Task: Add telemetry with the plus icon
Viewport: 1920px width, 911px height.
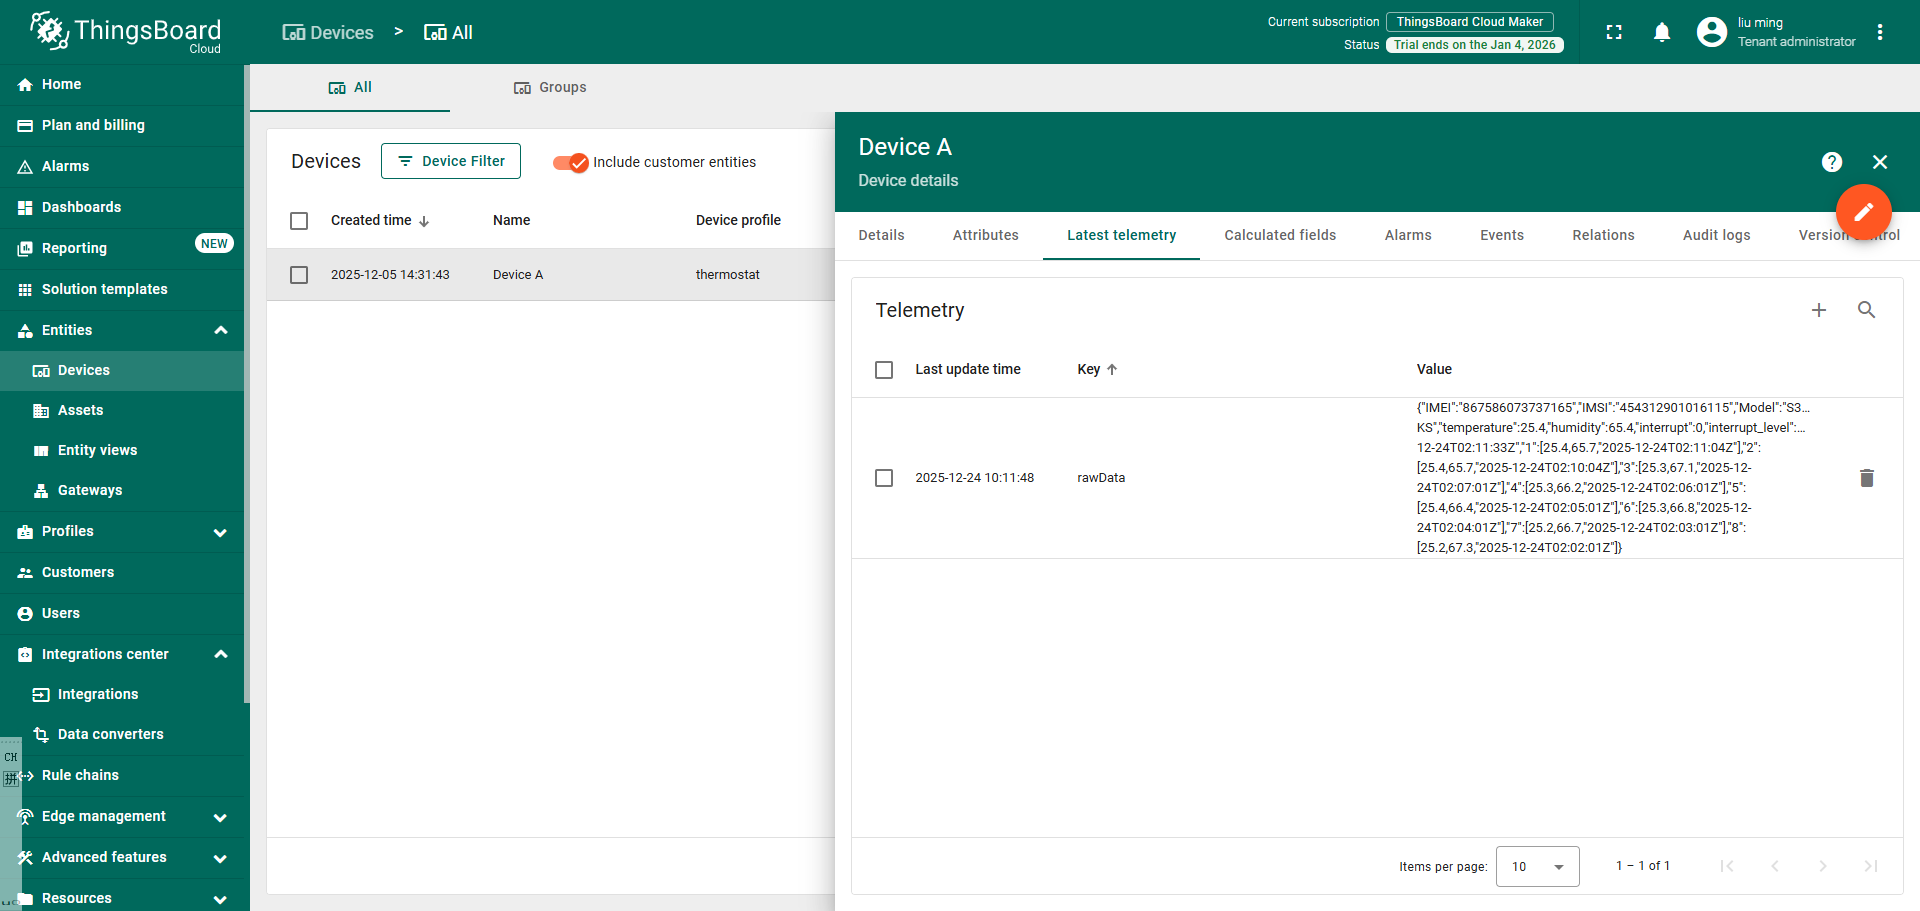Action: [1819, 310]
